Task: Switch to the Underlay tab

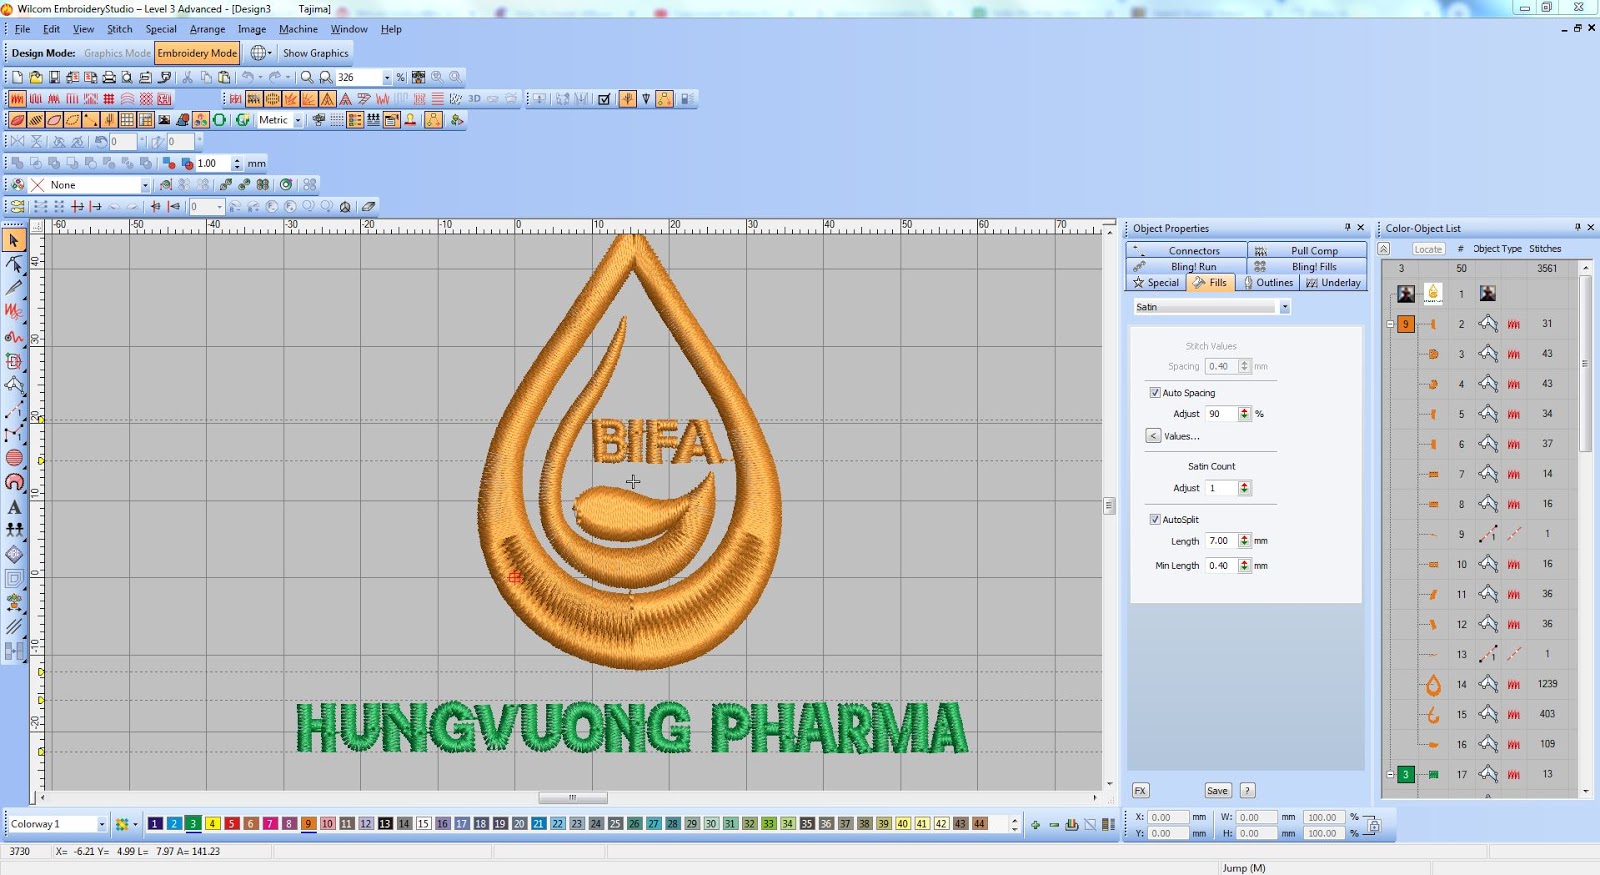Action: pyautogui.click(x=1334, y=283)
